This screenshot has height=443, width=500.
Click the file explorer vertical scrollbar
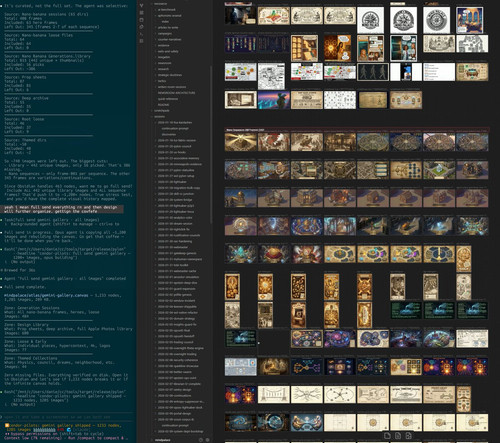coord(211,143)
